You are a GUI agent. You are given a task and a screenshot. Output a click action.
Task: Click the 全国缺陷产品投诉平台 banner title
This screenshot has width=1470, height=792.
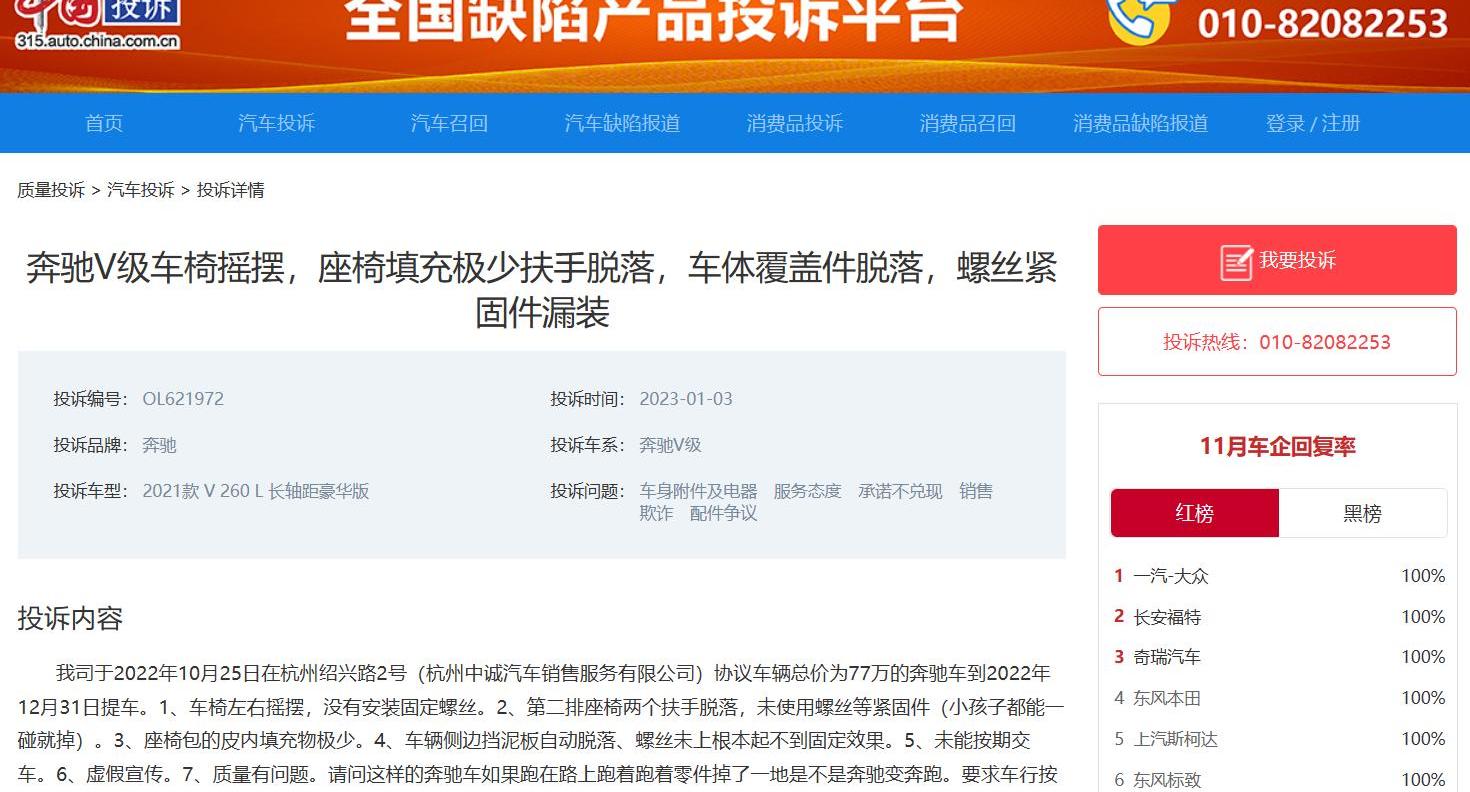654,20
